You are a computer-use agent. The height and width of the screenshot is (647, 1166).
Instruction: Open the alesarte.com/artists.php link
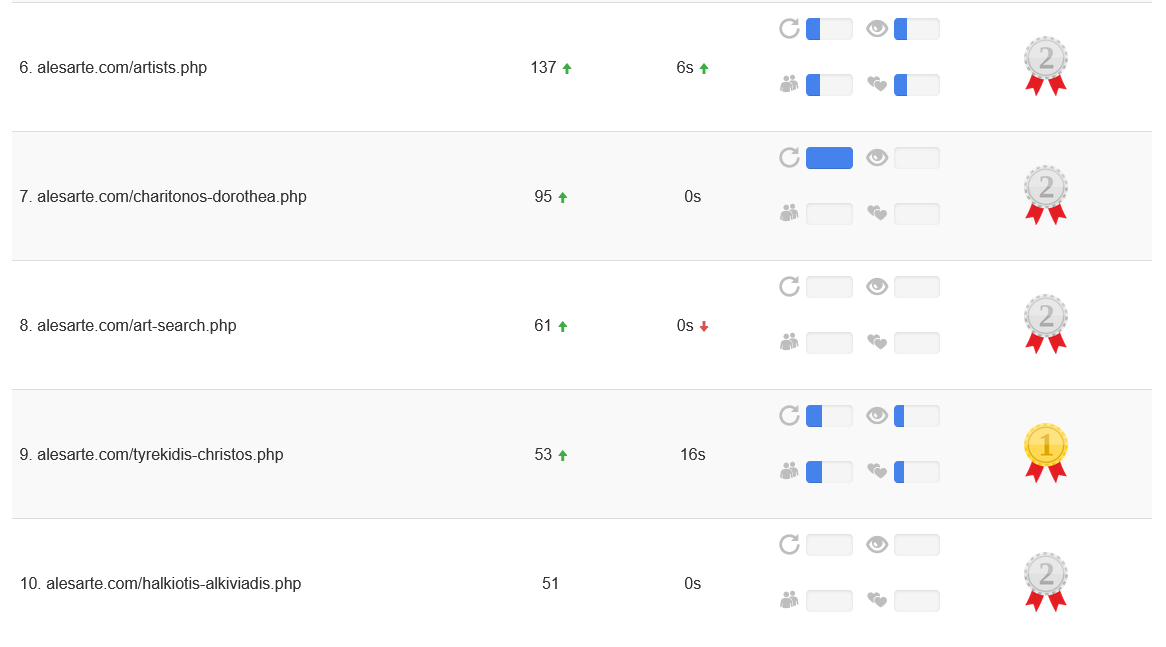(122, 68)
